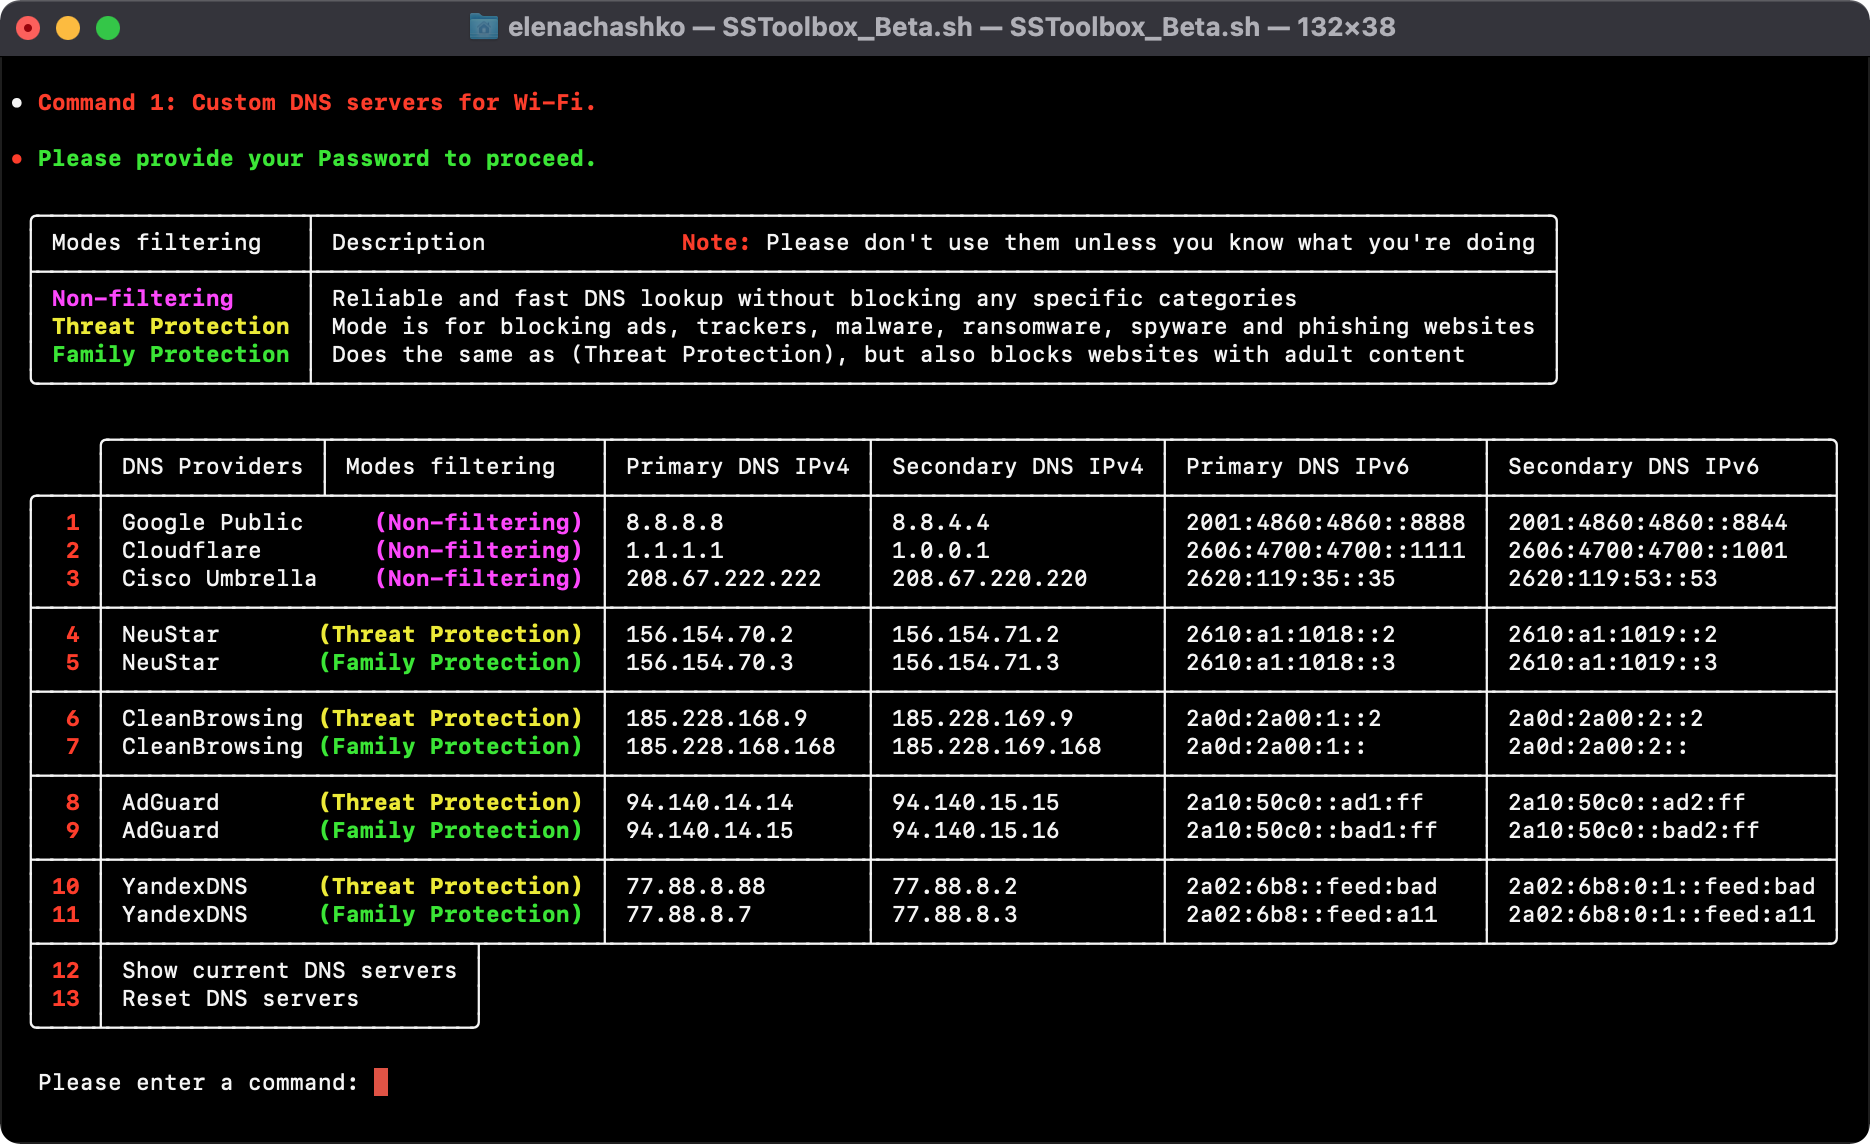Click AdGuard '94.140.14.14' address
The image size is (1870, 1144).
(x=710, y=803)
